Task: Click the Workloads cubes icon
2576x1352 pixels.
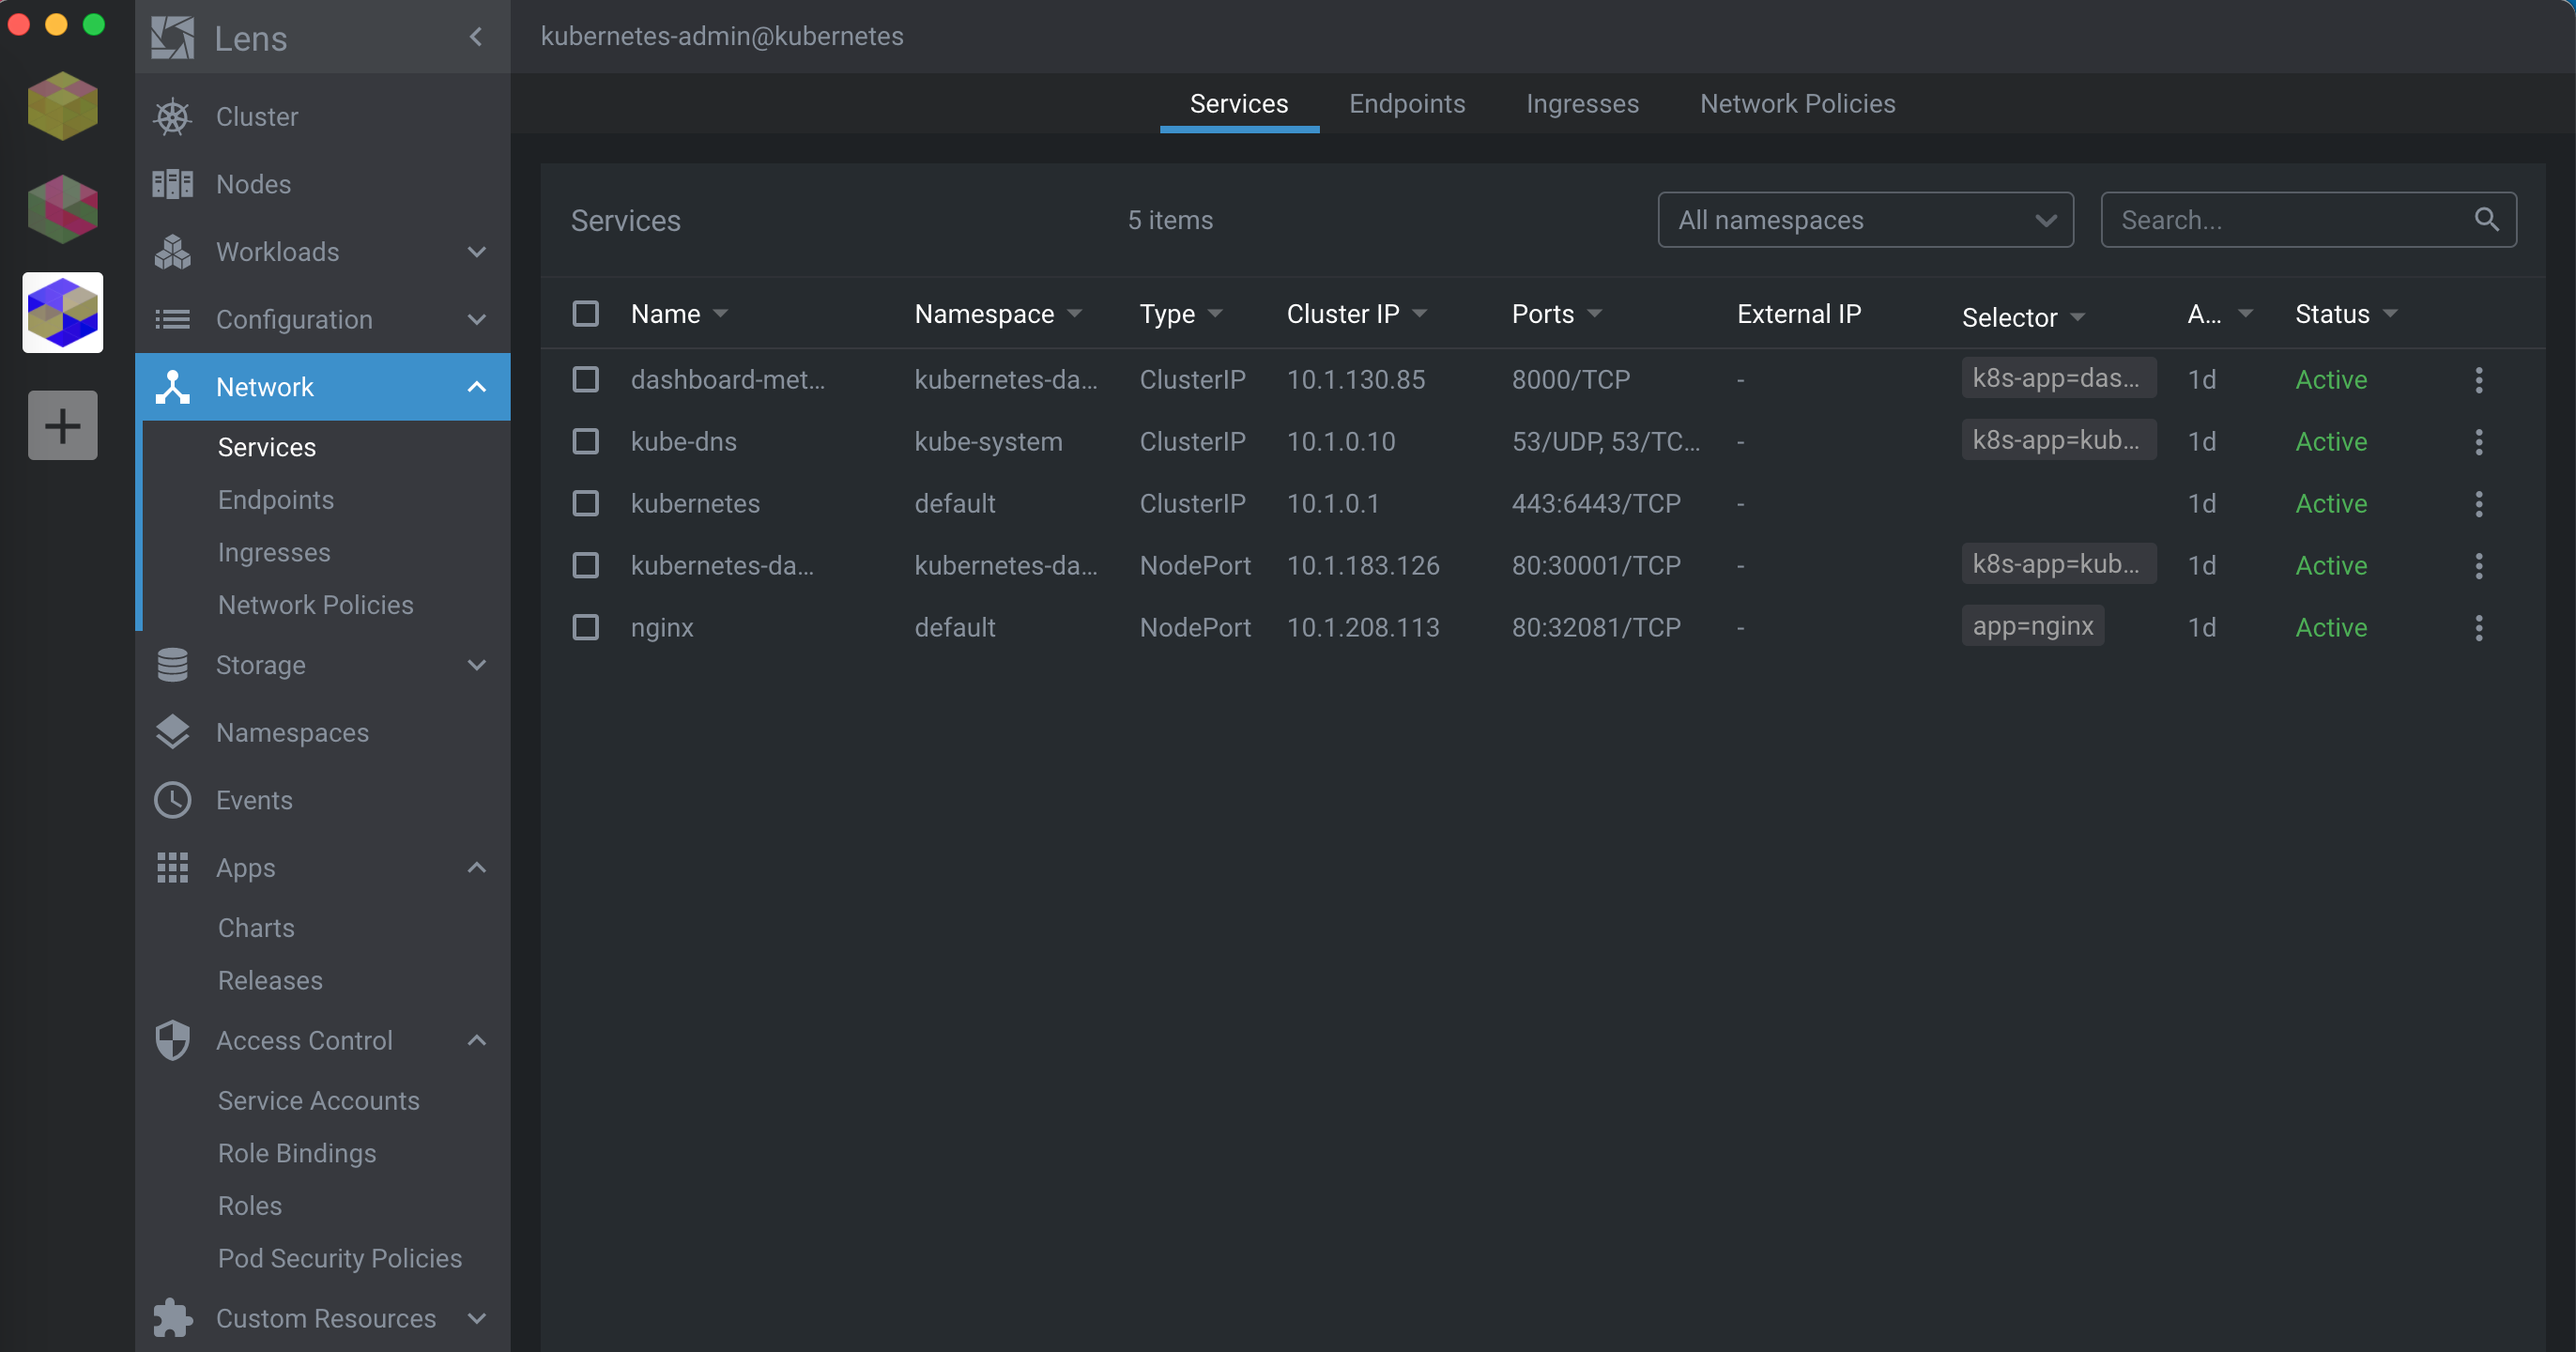Action: coord(172,252)
